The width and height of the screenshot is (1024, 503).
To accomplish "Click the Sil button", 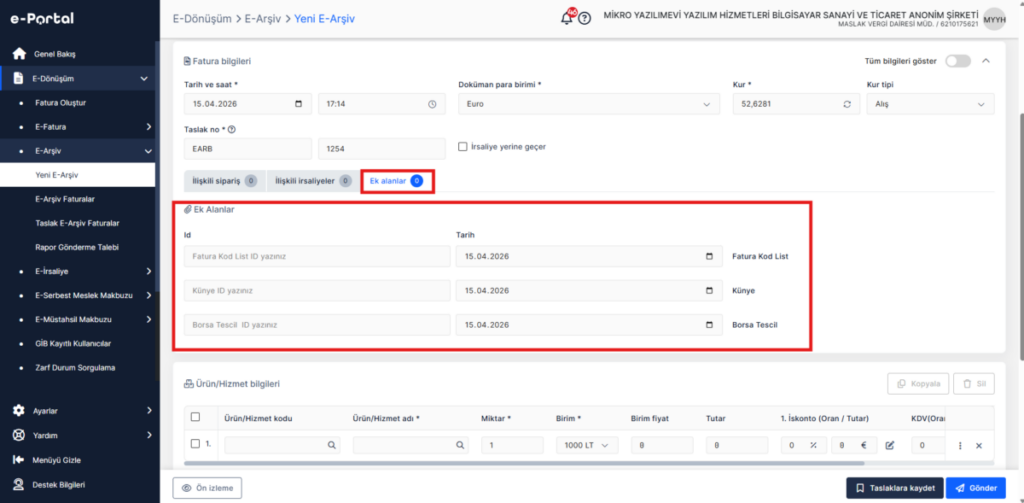I will (x=974, y=384).
